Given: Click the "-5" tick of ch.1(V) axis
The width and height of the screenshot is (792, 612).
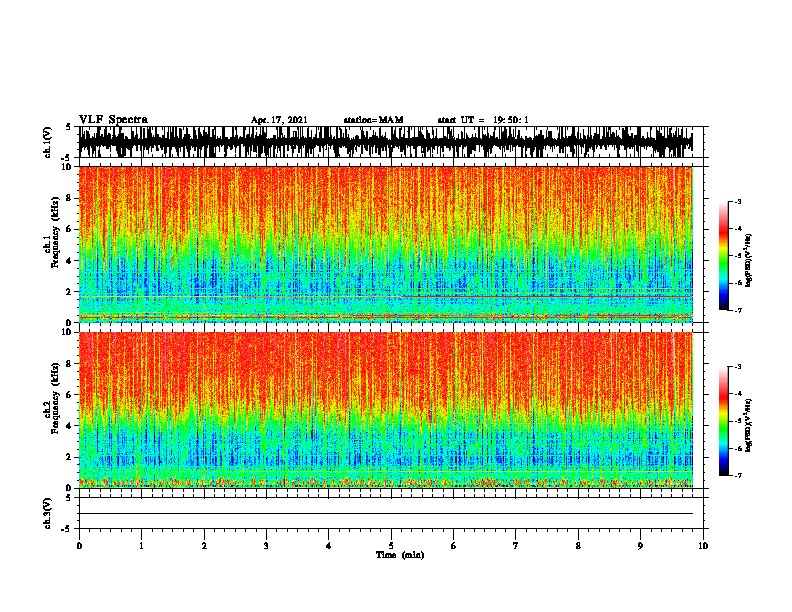Looking at the screenshot, I should pos(66,158).
